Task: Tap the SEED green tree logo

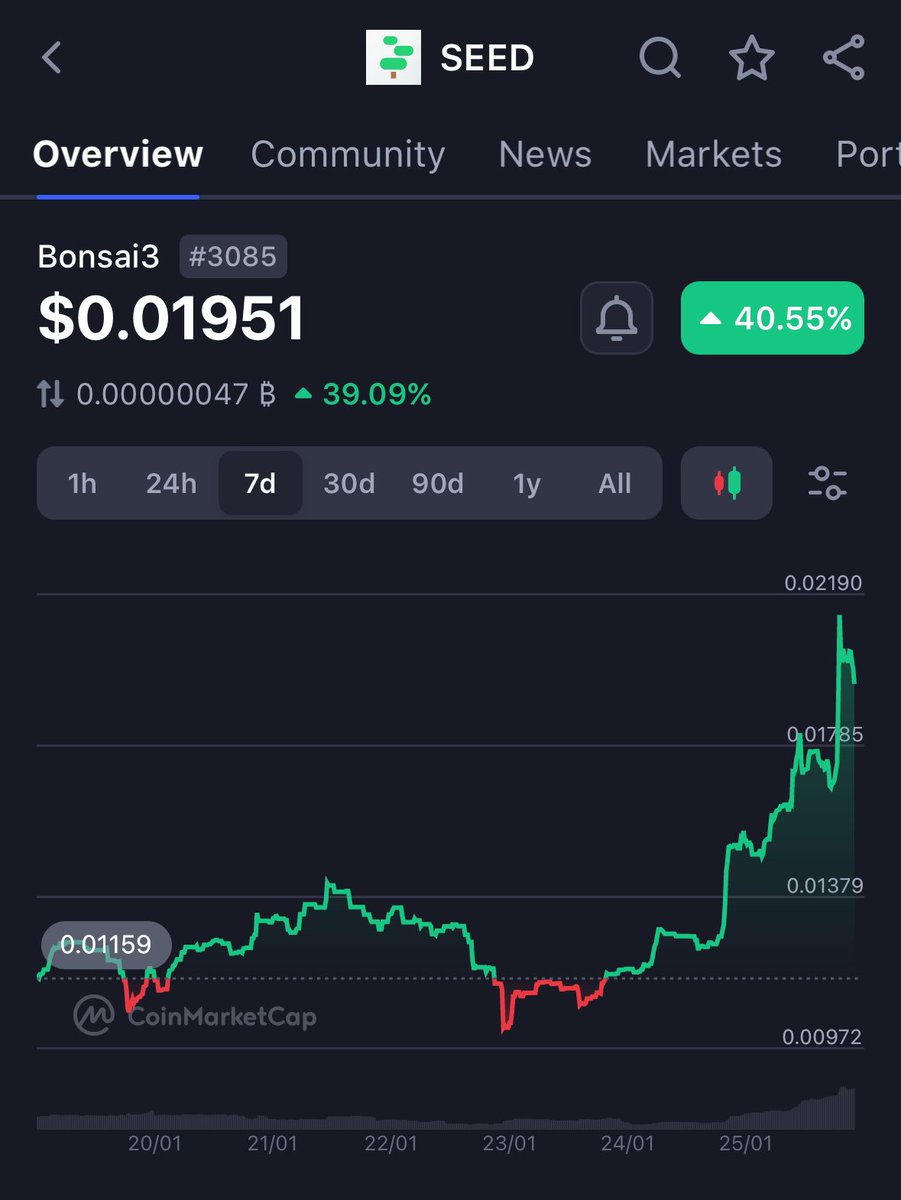Action: click(x=393, y=58)
